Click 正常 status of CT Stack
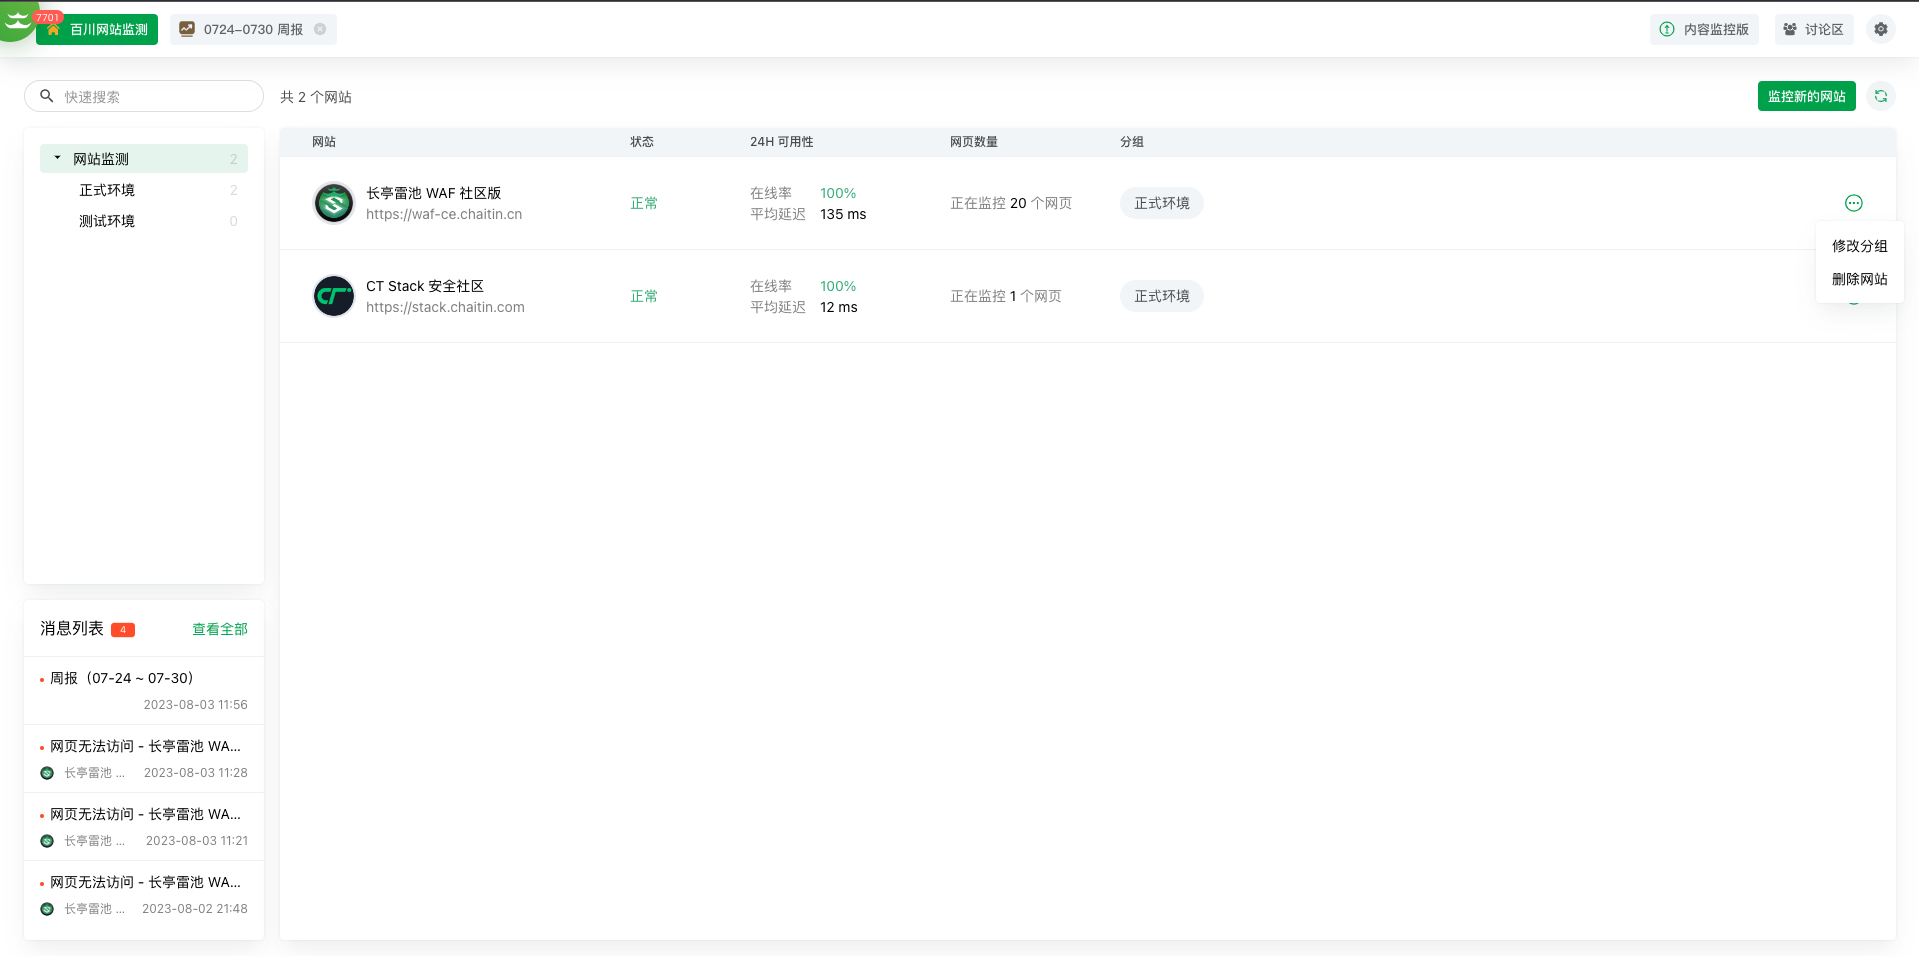This screenshot has height=956, width=1919. pos(644,296)
